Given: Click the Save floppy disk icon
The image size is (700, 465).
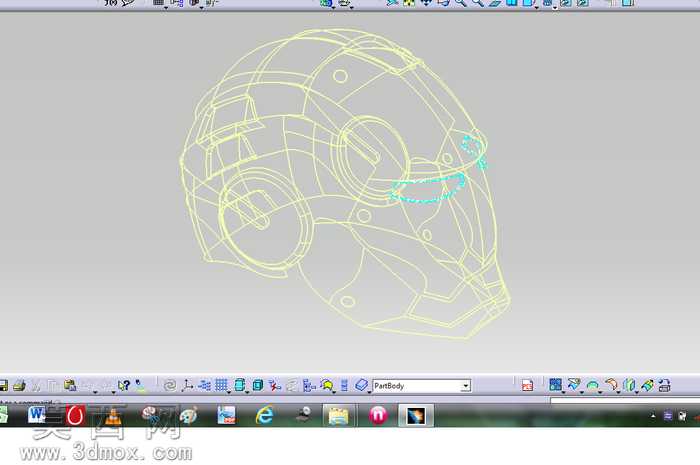Looking at the screenshot, I should (3, 385).
